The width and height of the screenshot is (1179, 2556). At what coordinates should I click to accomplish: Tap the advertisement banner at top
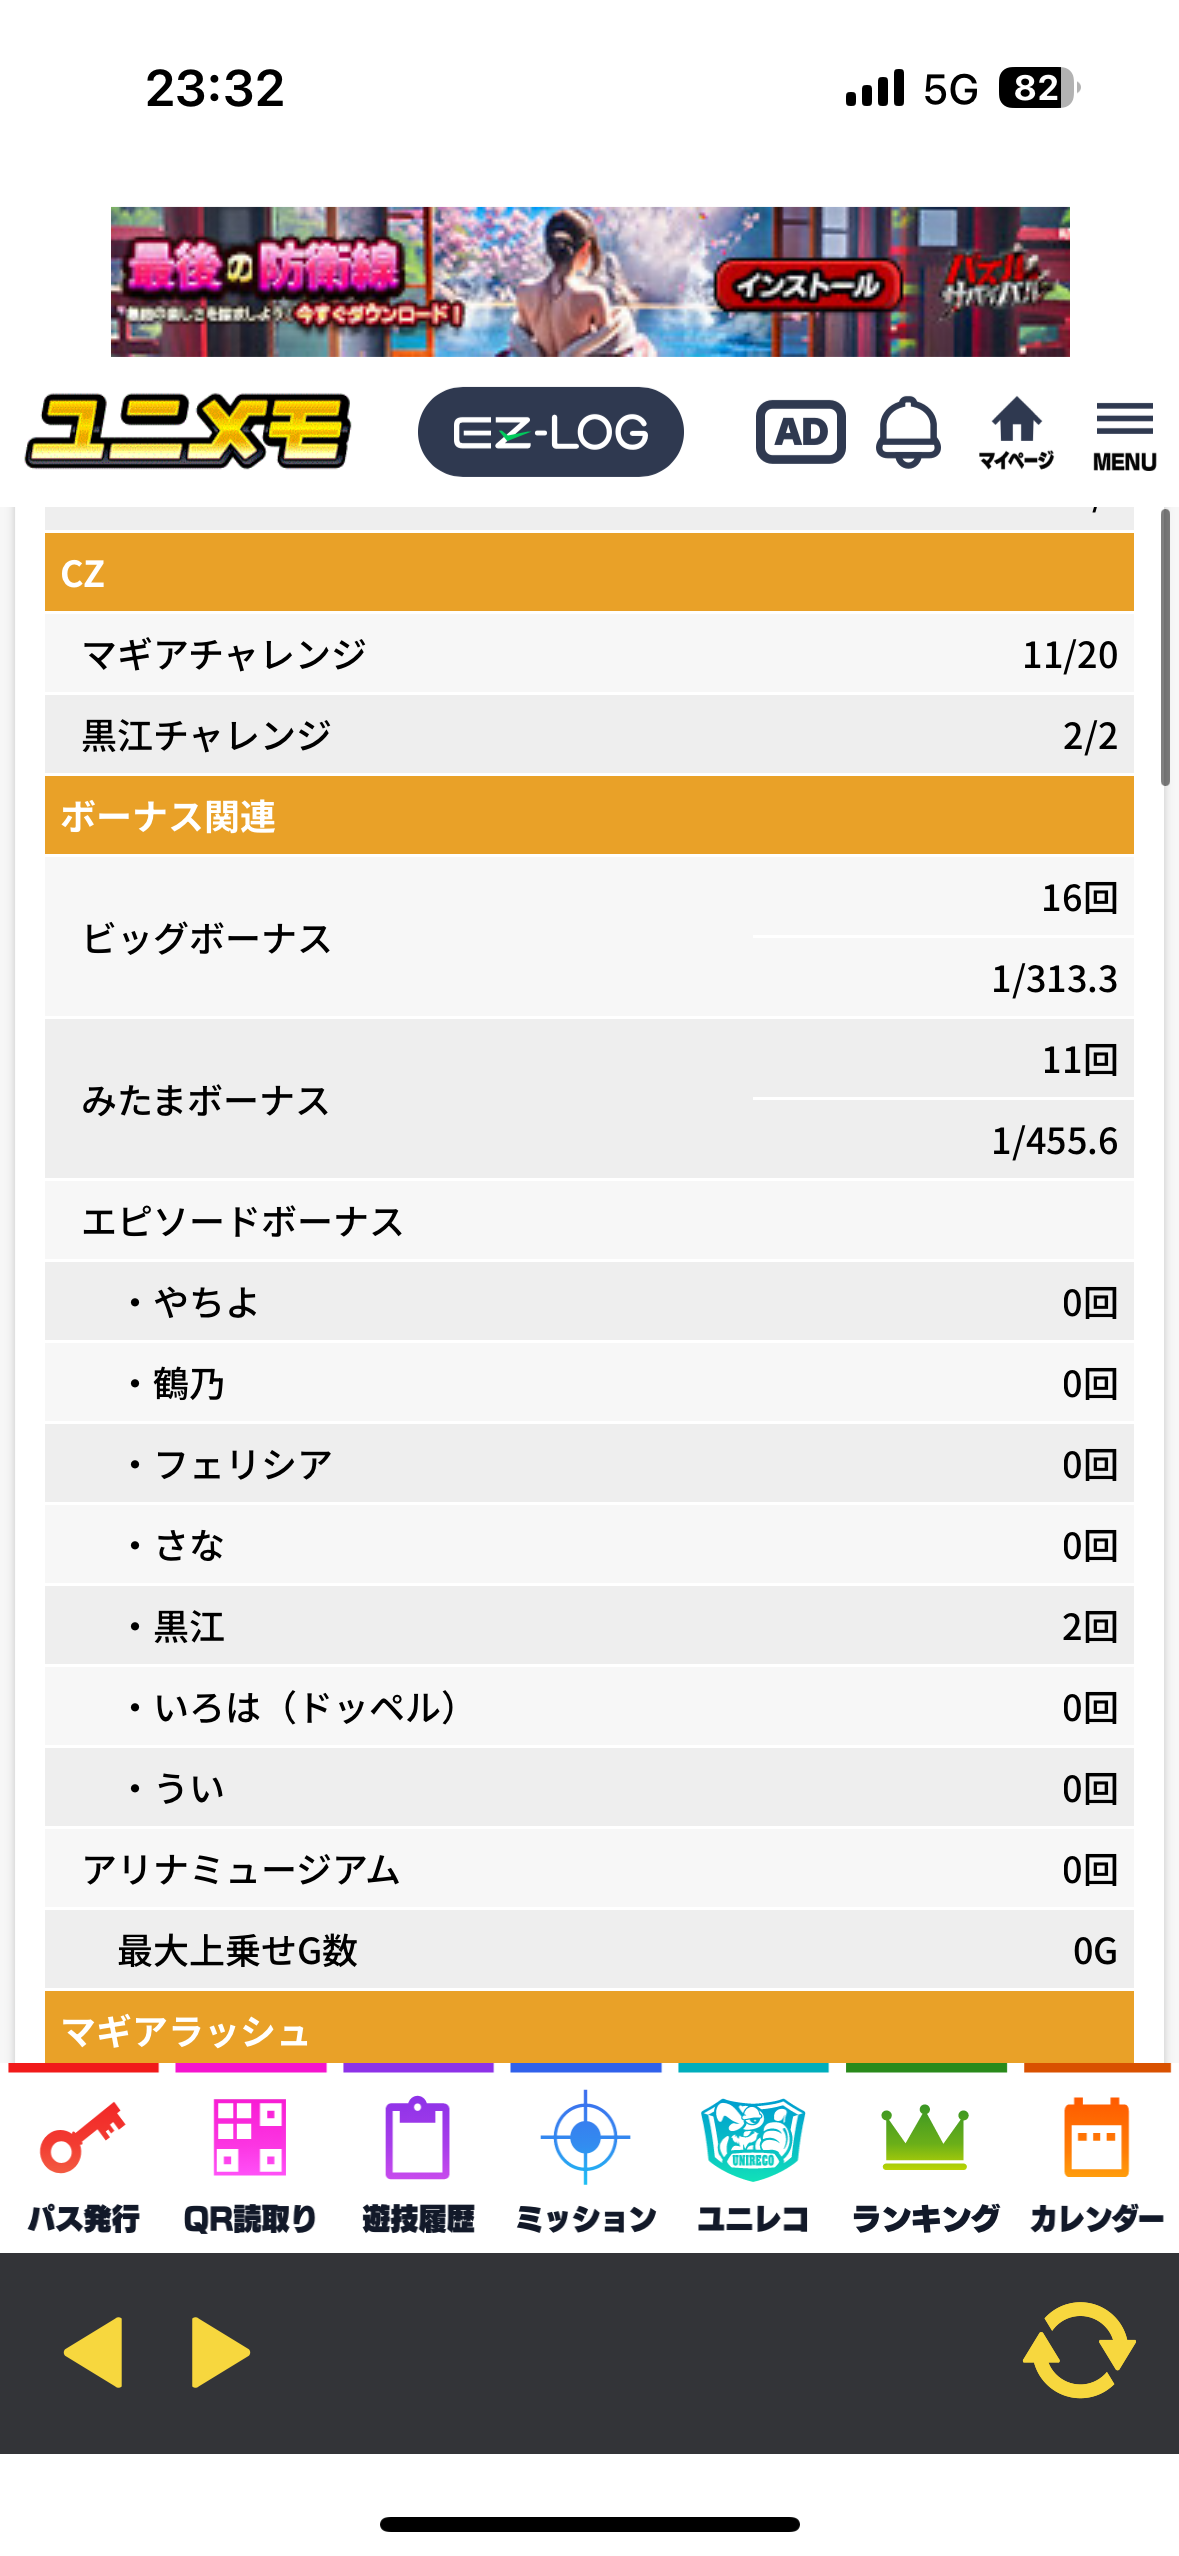(590, 282)
